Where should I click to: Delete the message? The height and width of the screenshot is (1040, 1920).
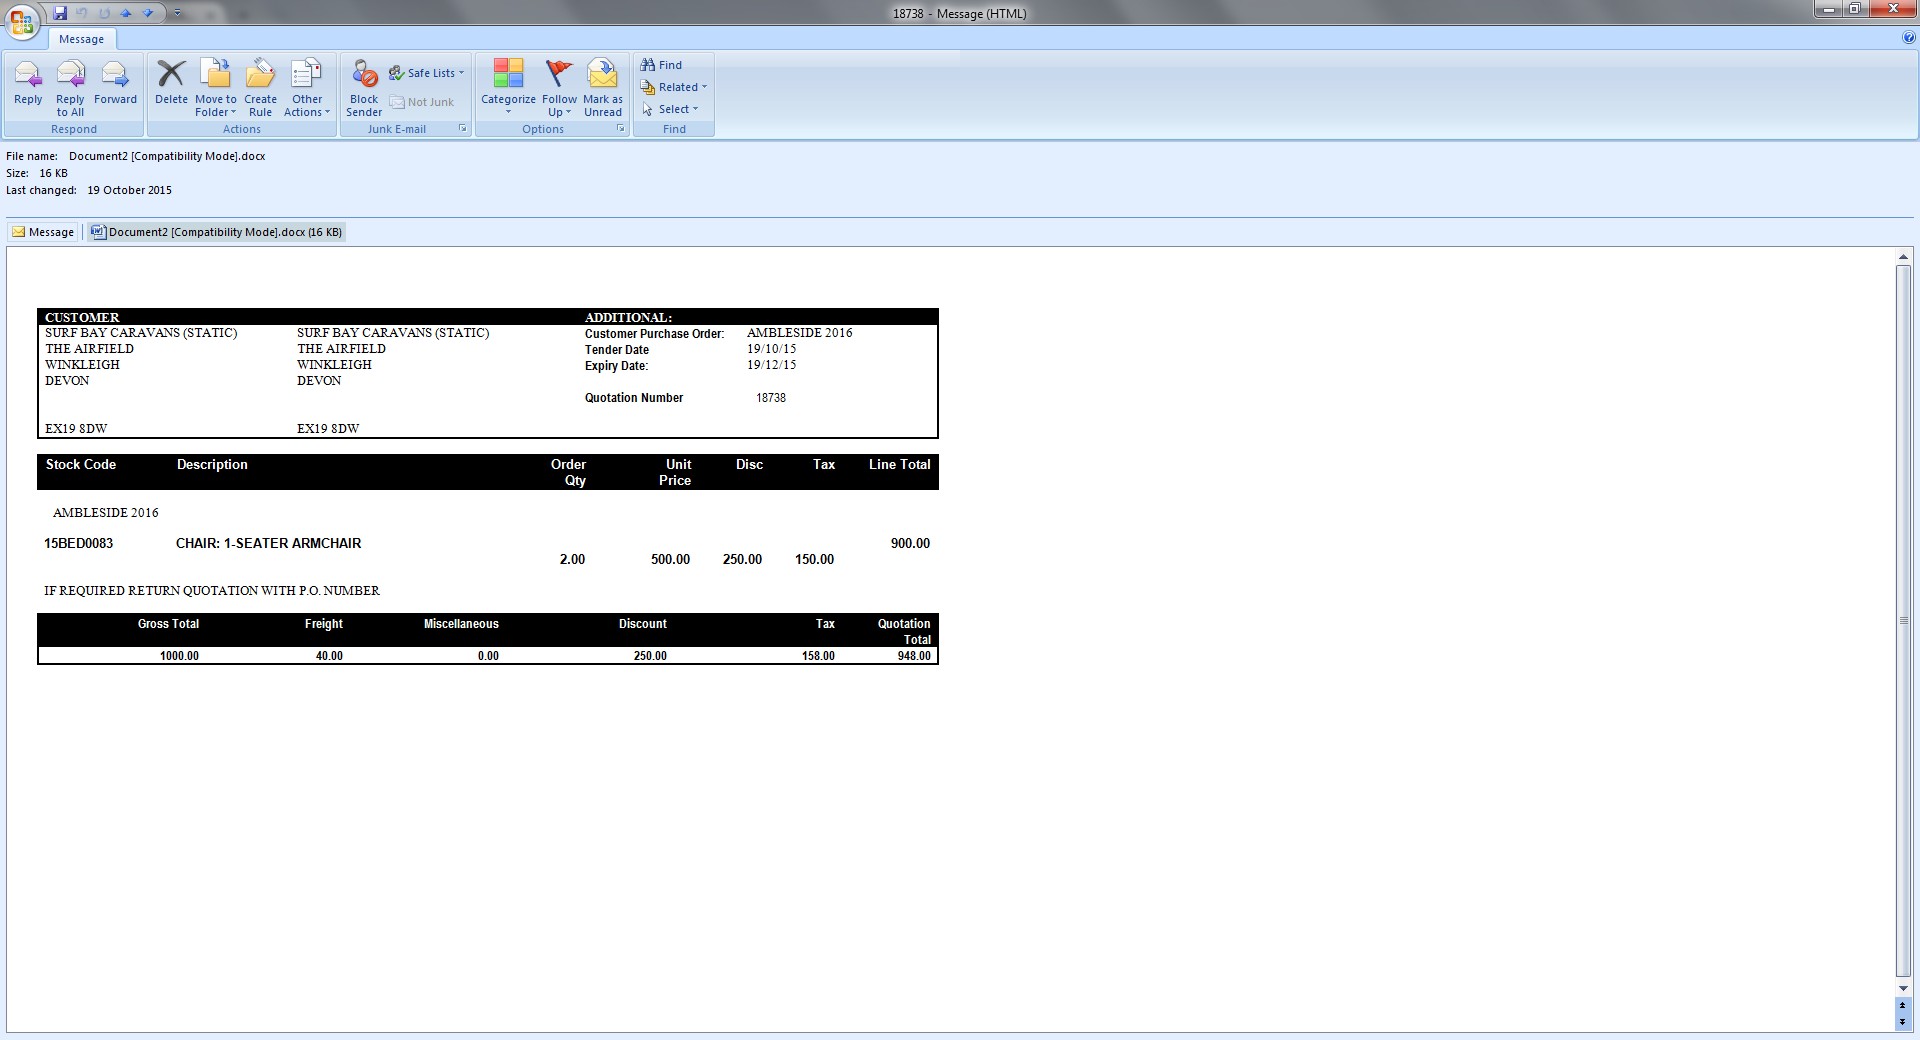click(x=171, y=83)
